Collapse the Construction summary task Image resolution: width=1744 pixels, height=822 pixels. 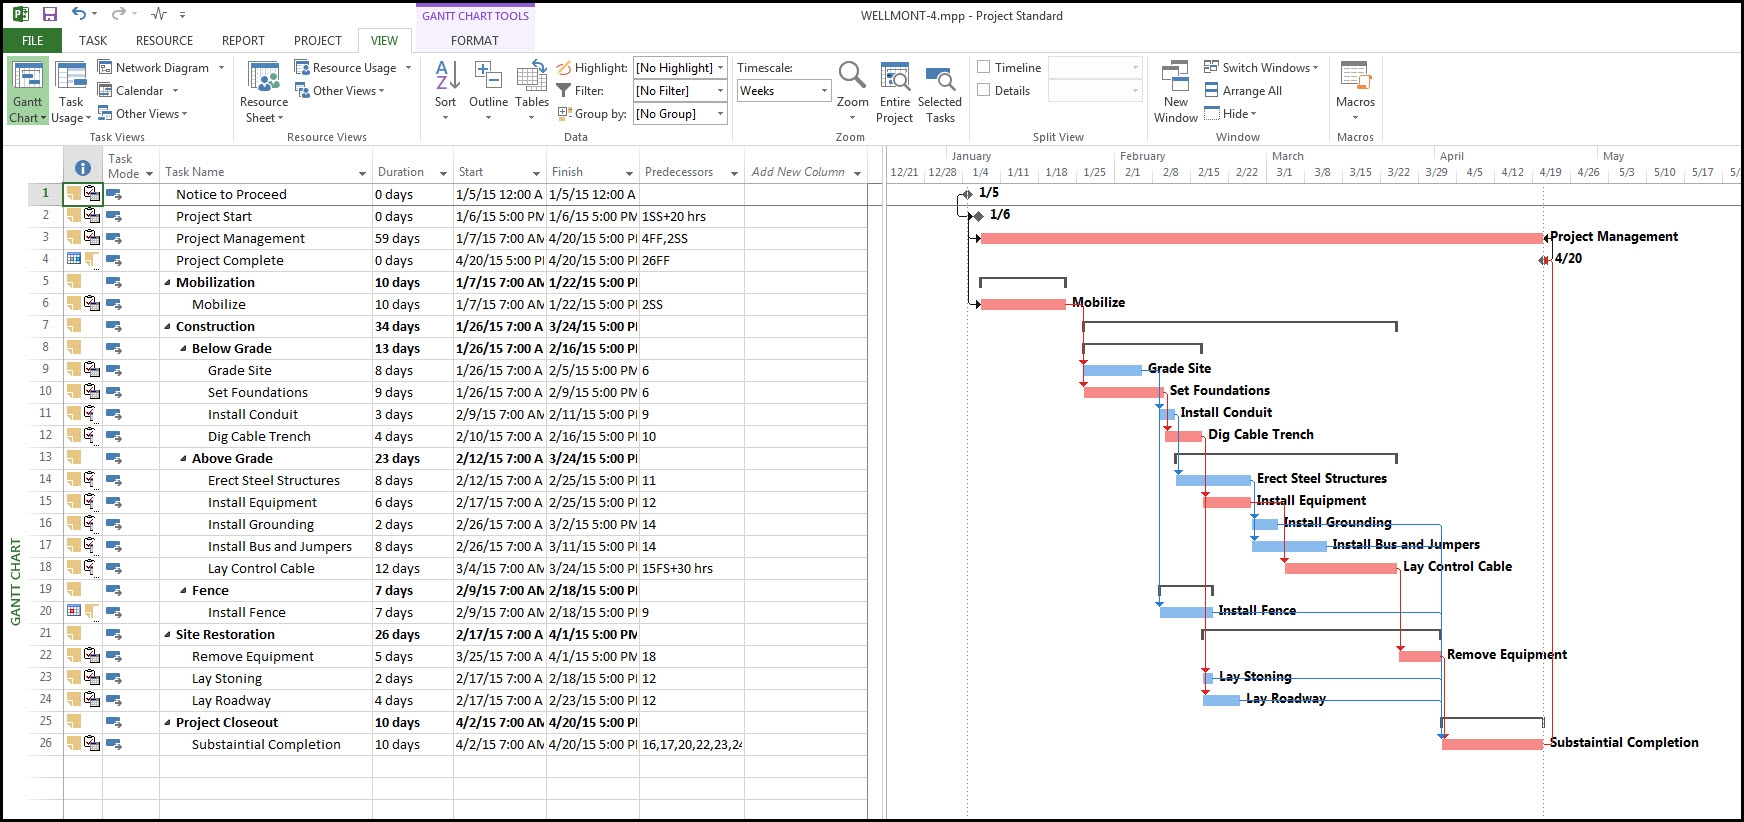[168, 327]
